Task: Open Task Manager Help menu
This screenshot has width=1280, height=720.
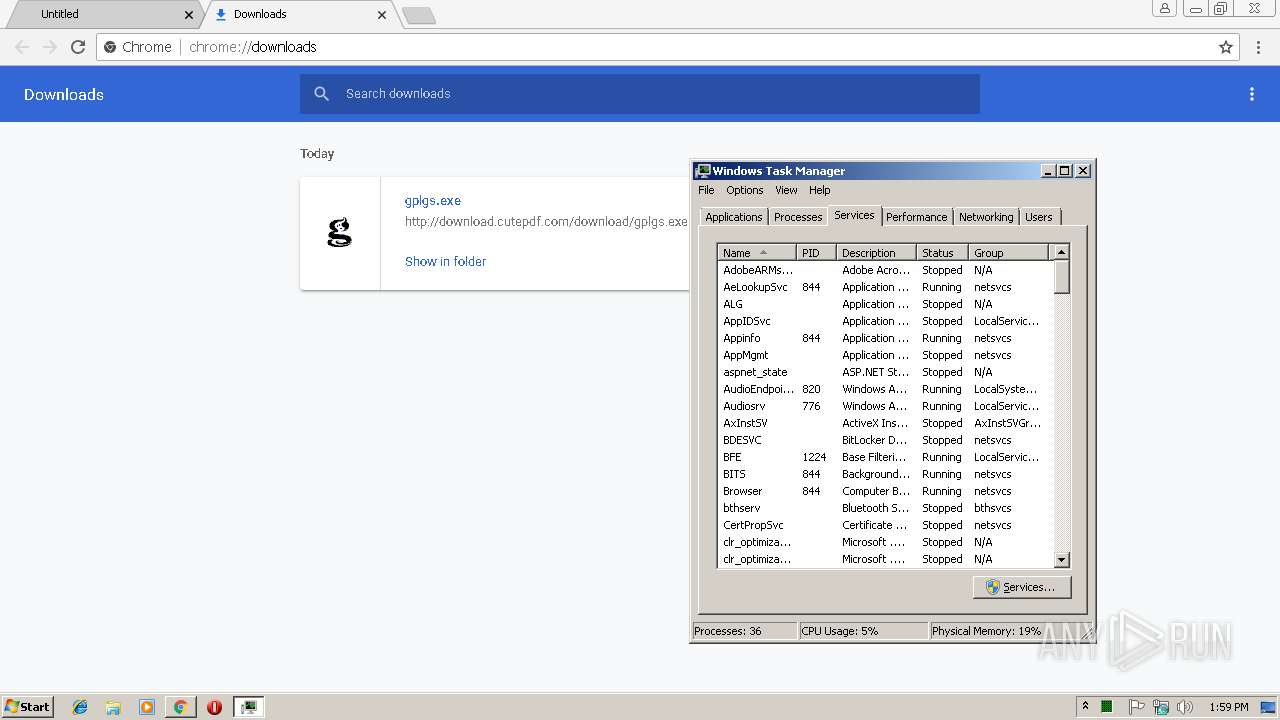Action: click(819, 190)
